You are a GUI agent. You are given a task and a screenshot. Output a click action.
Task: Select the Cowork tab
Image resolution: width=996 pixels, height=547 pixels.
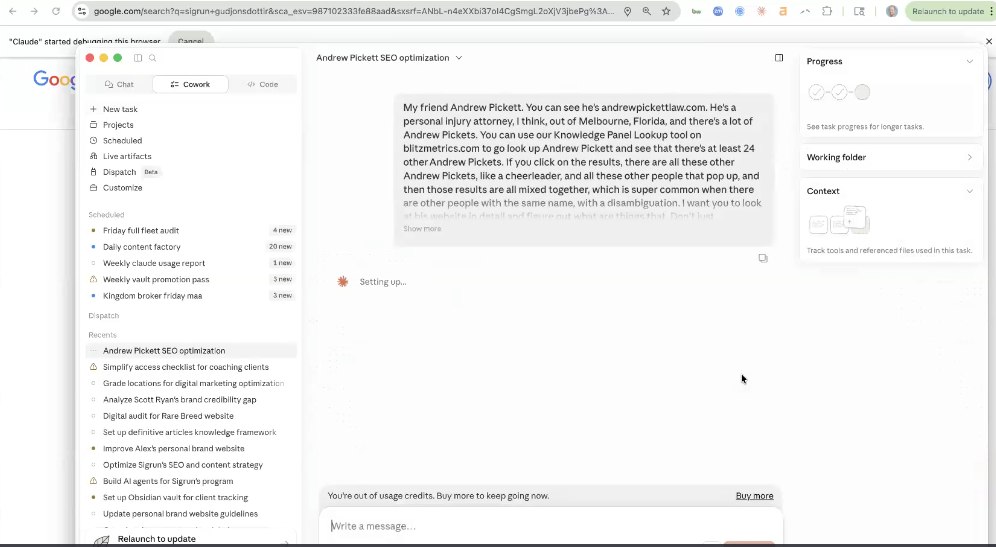190,84
